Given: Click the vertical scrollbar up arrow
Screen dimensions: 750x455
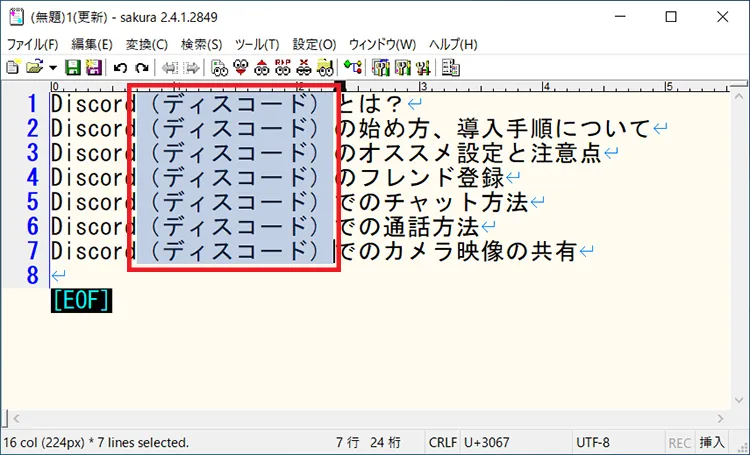Looking at the screenshot, I should click(739, 97).
